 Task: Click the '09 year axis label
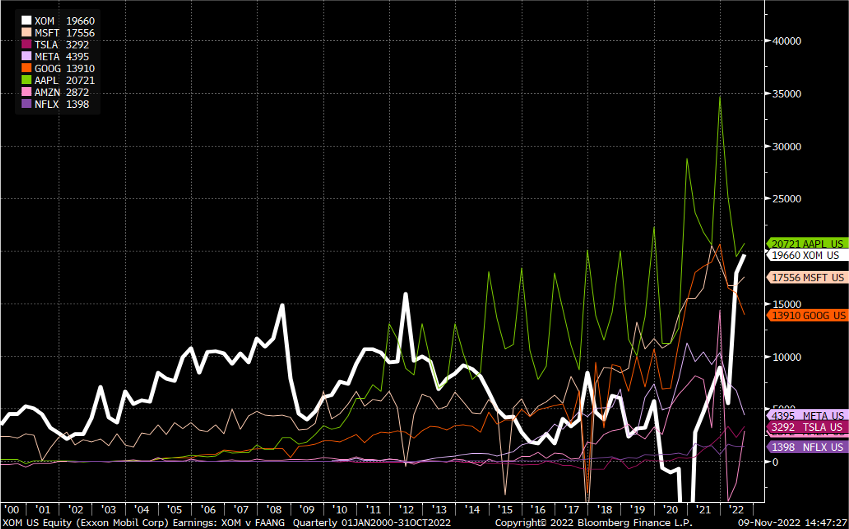[x=308, y=510]
